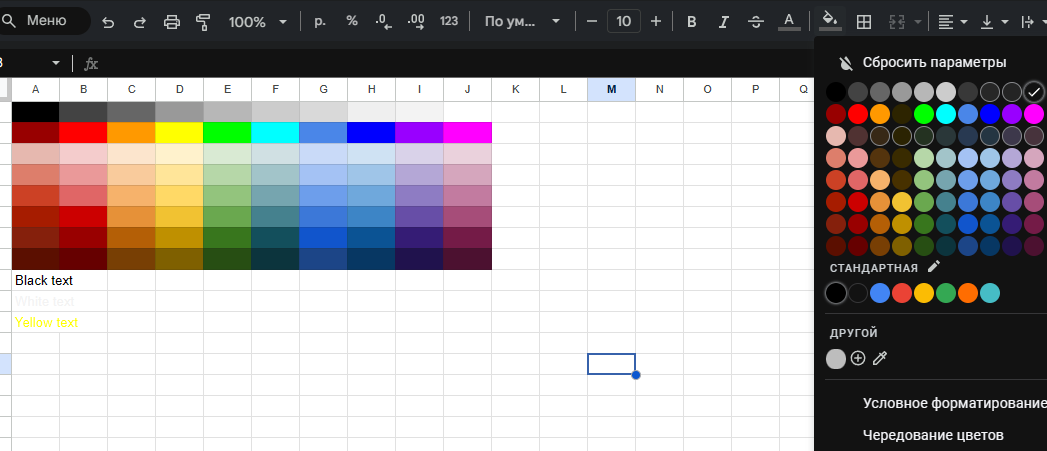Select the column P header

point(755,90)
